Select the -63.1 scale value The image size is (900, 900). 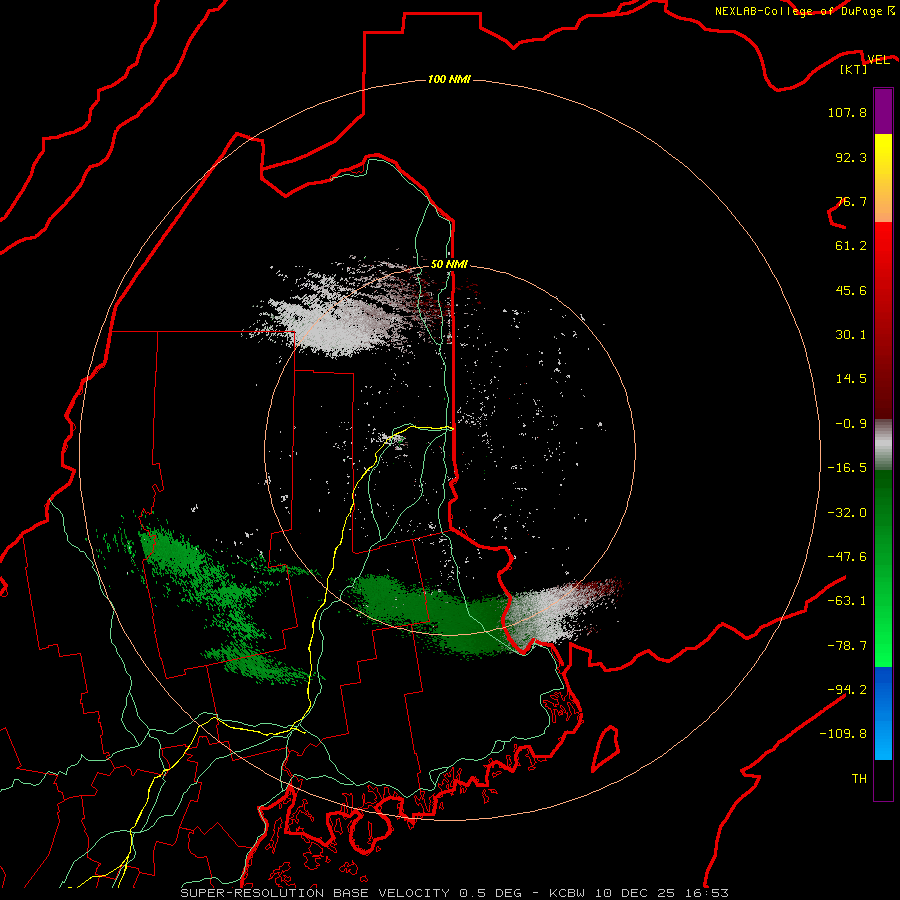coord(847,601)
